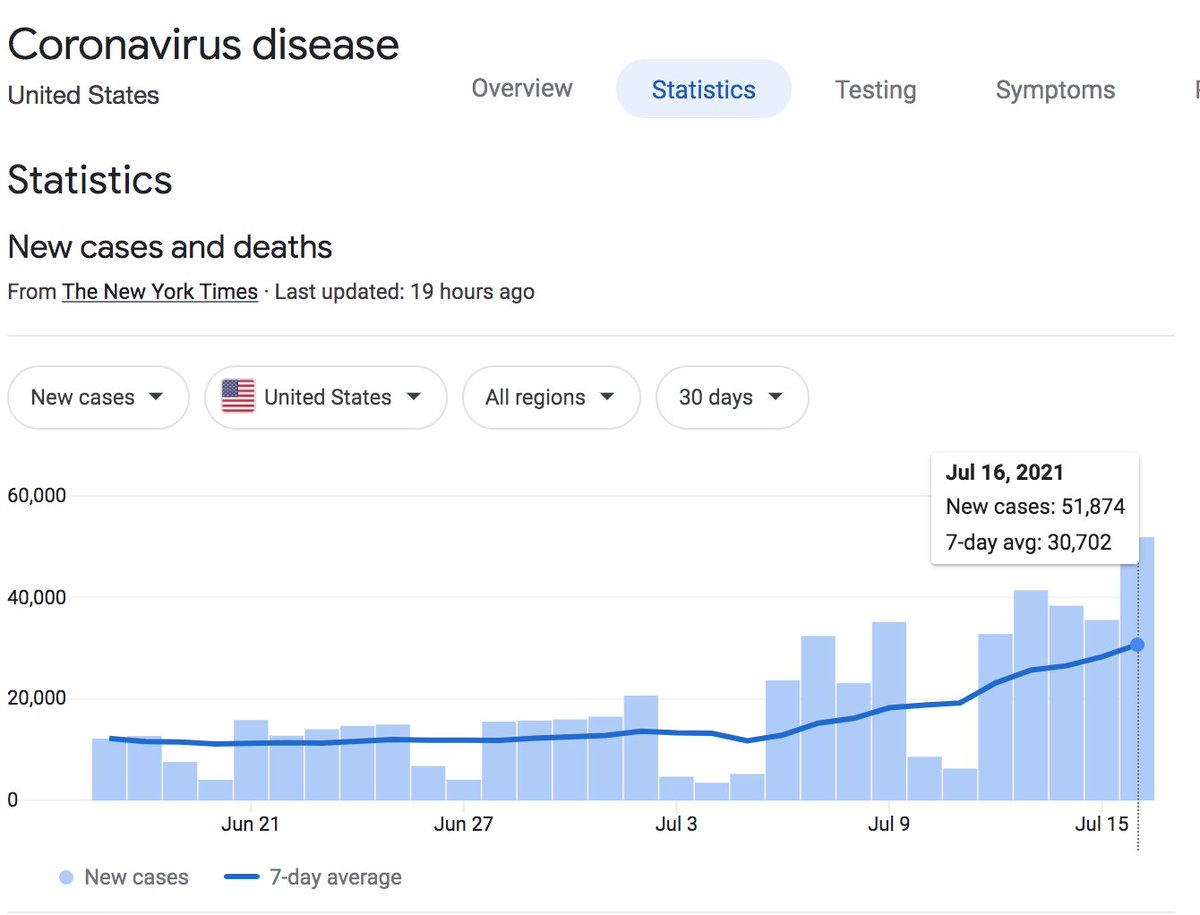Click the 7-day average legend line

click(x=241, y=878)
